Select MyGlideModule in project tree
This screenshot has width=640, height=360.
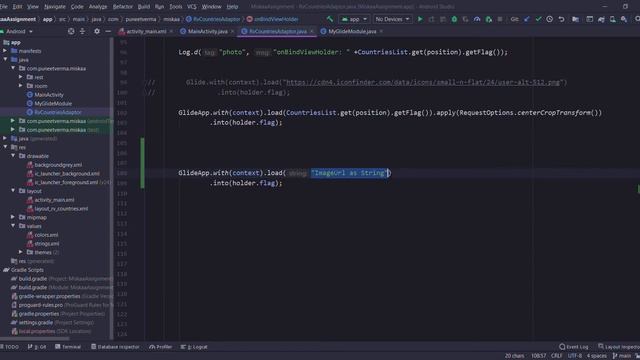pyautogui.click(x=53, y=104)
